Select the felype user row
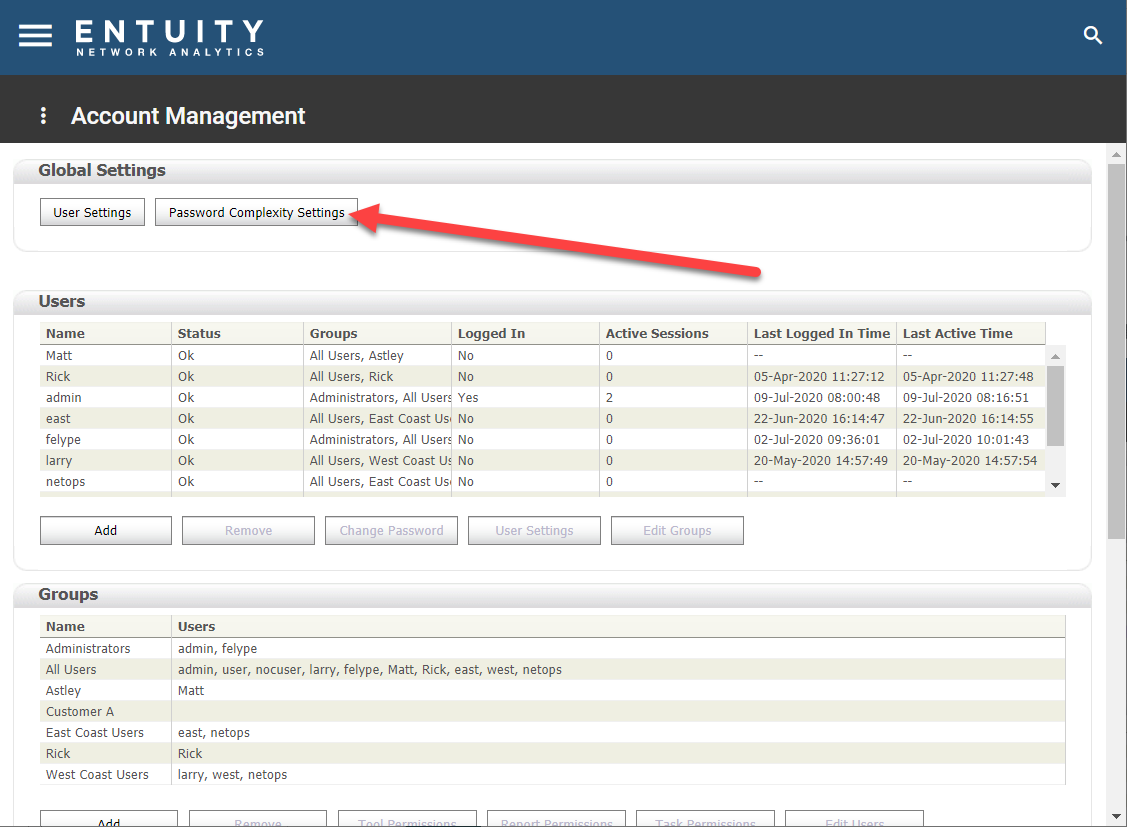The image size is (1127, 827). (x=543, y=439)
